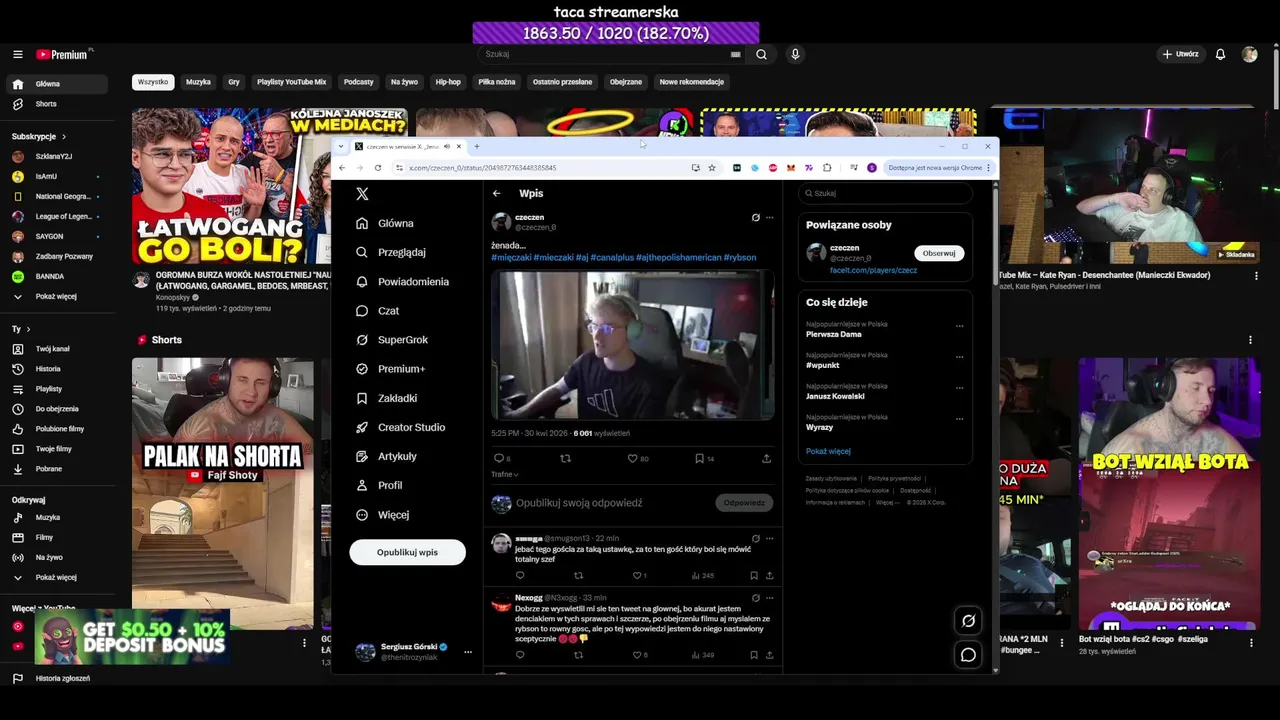Click the X logo in sidebar

click(362, 194)
